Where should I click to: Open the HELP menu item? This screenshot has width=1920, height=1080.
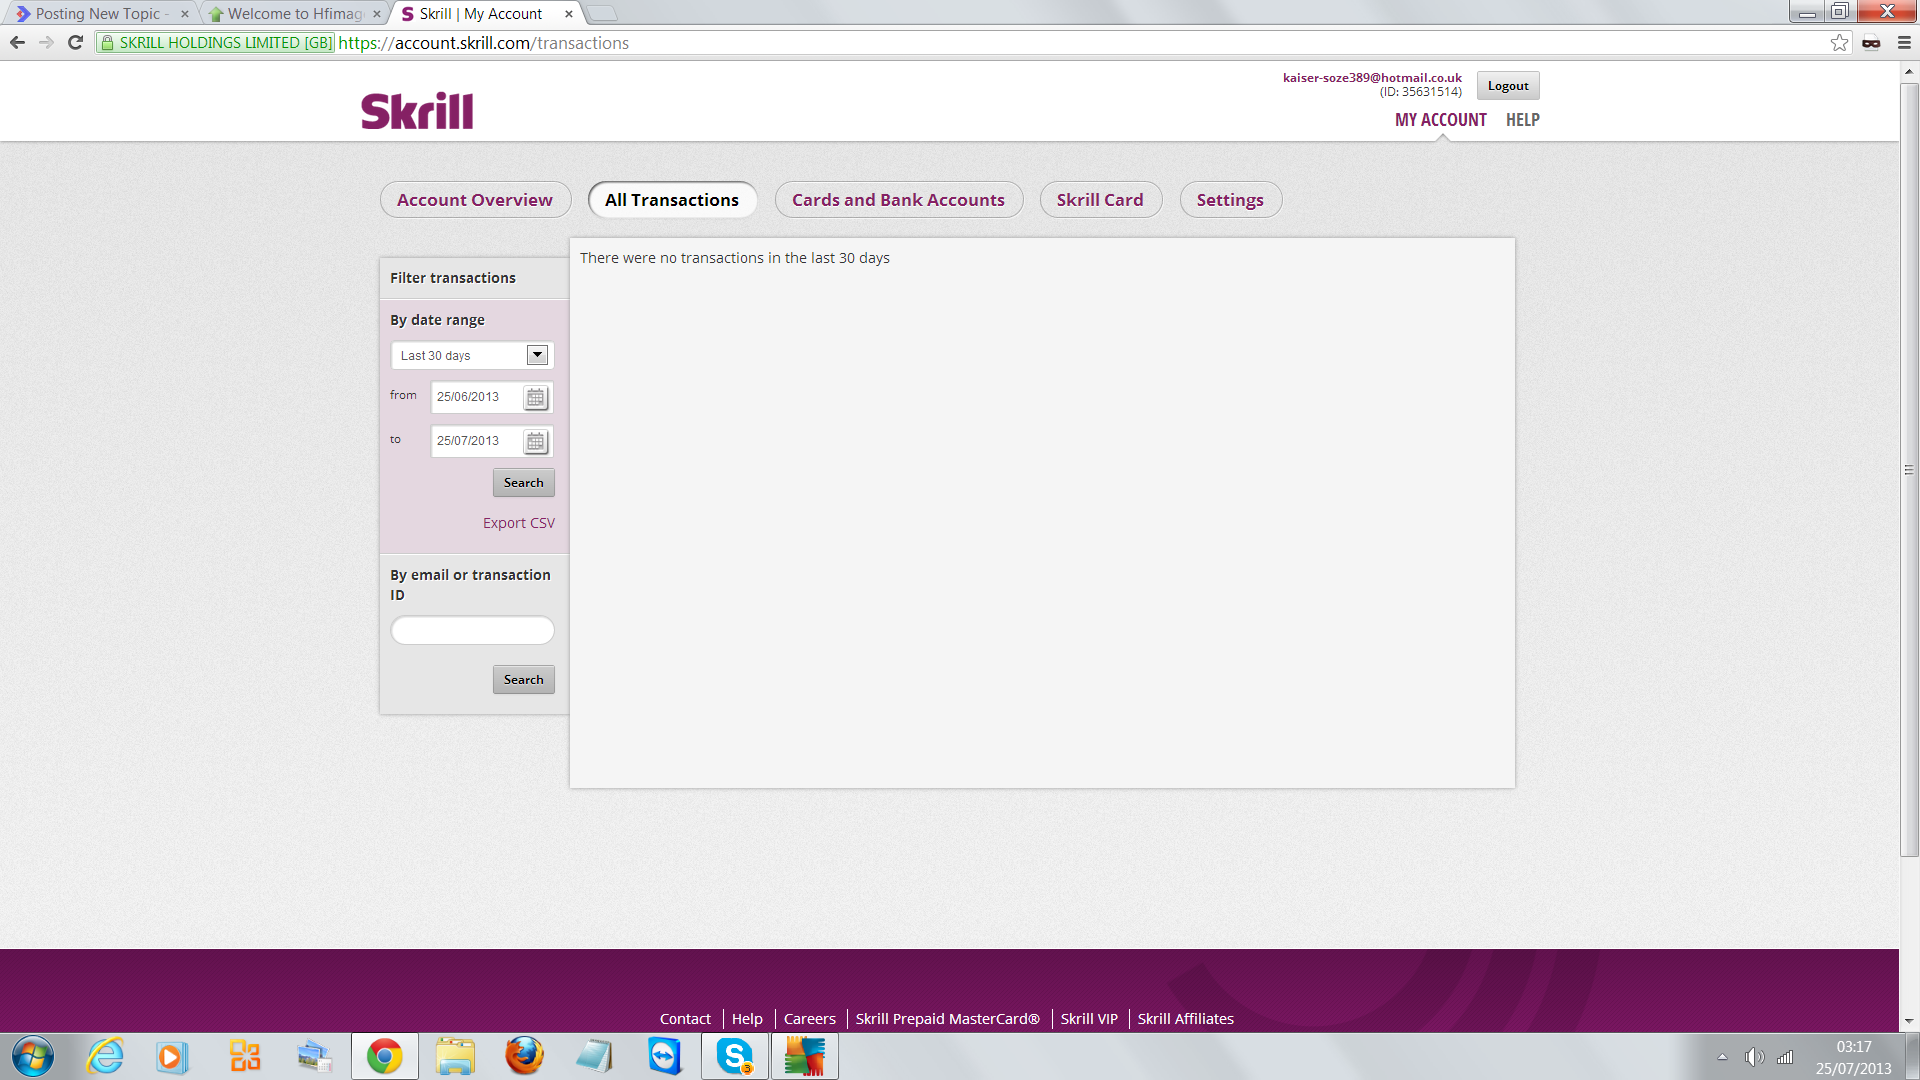point(1523,120)
